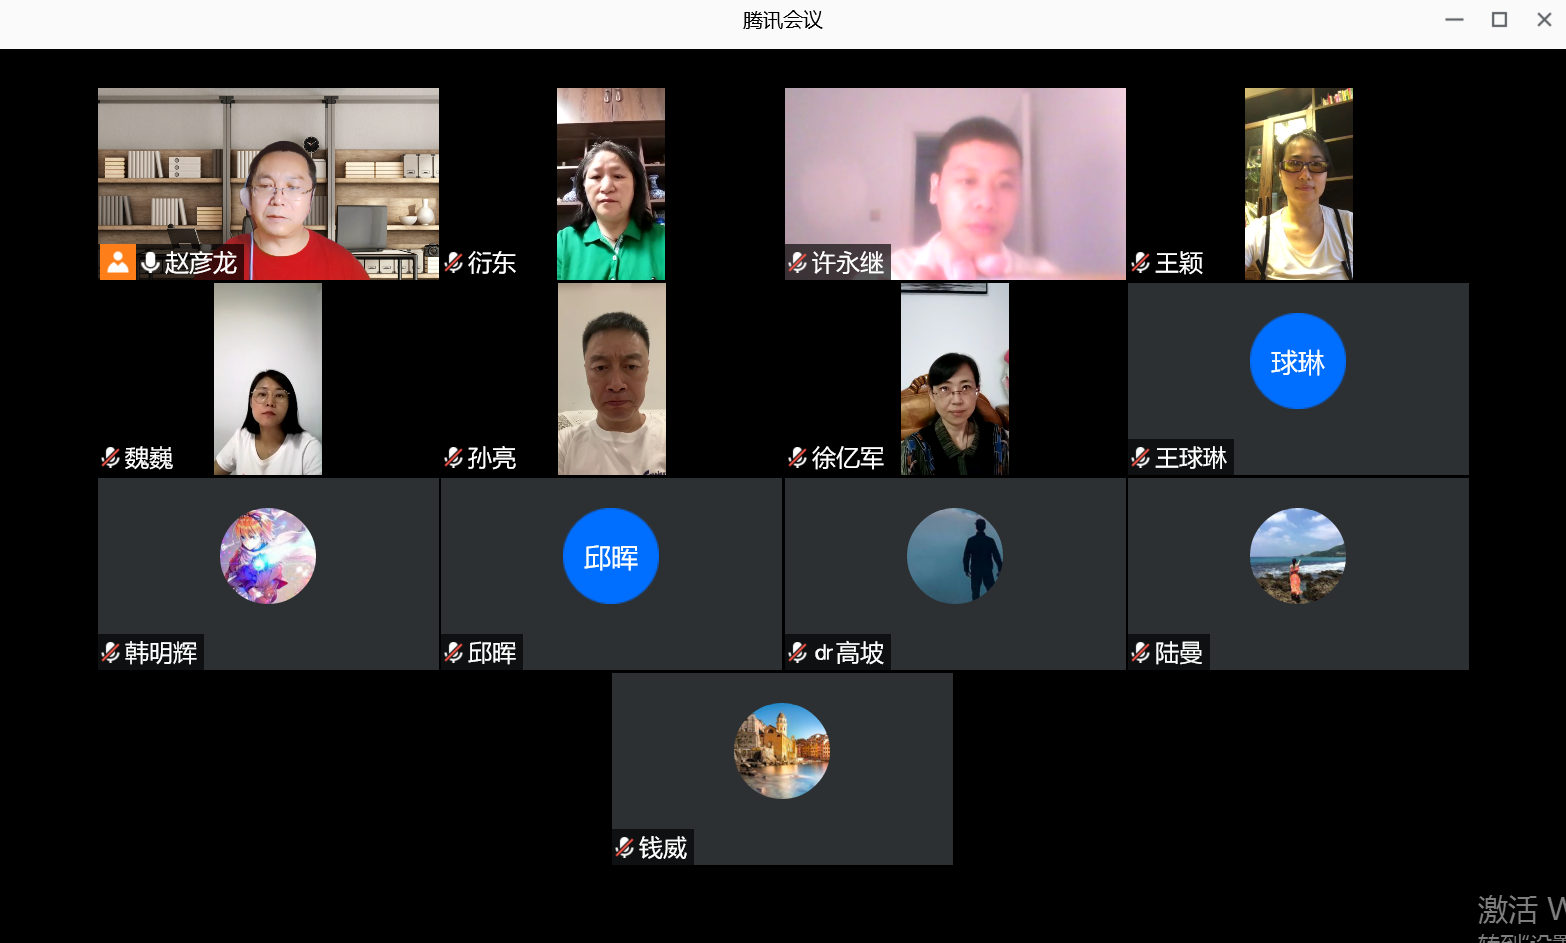This screenshot has height=943, width=1566.
Task: Click the muted microphone icon next to 王颖
Action: click(1140, 263)
